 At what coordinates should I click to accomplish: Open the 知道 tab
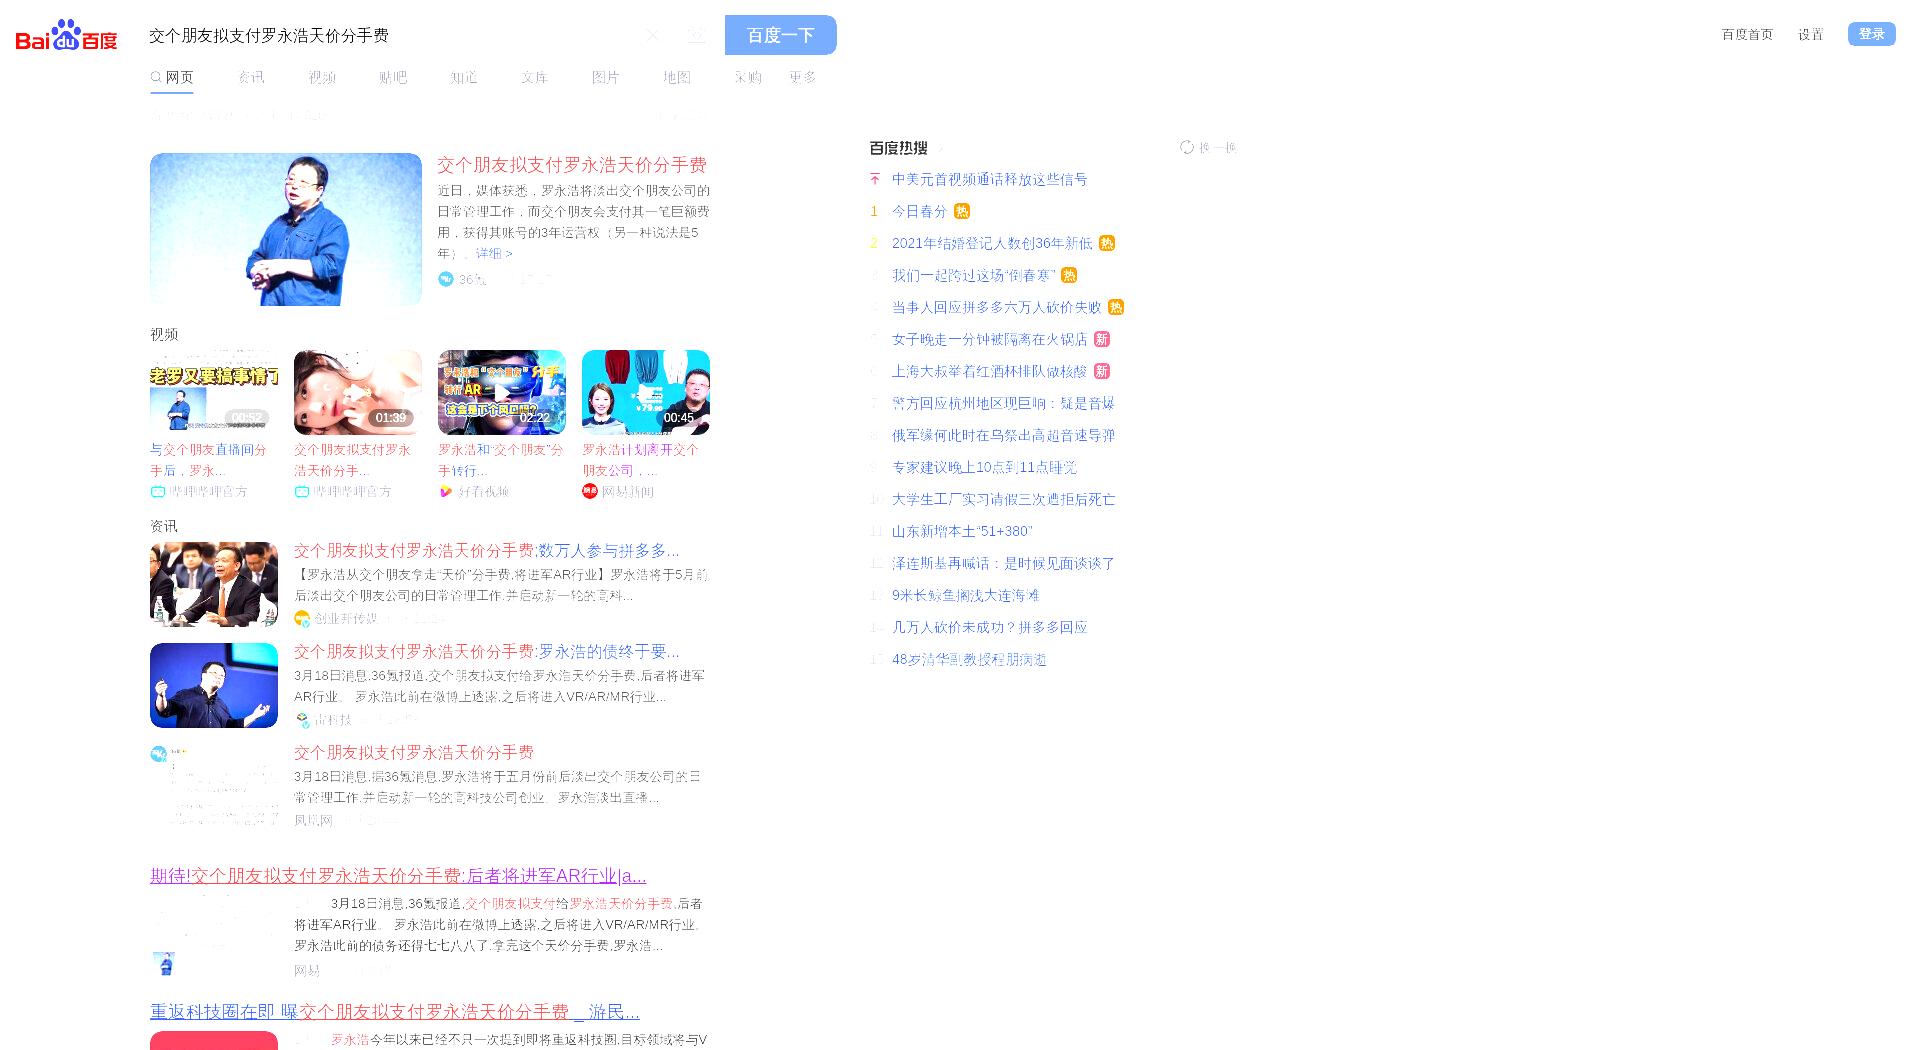463,77
